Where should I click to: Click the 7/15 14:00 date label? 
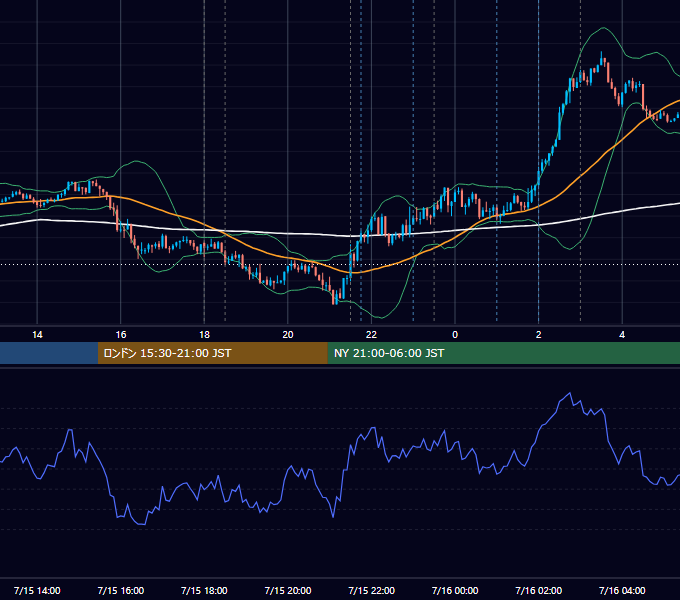point(37,590)
